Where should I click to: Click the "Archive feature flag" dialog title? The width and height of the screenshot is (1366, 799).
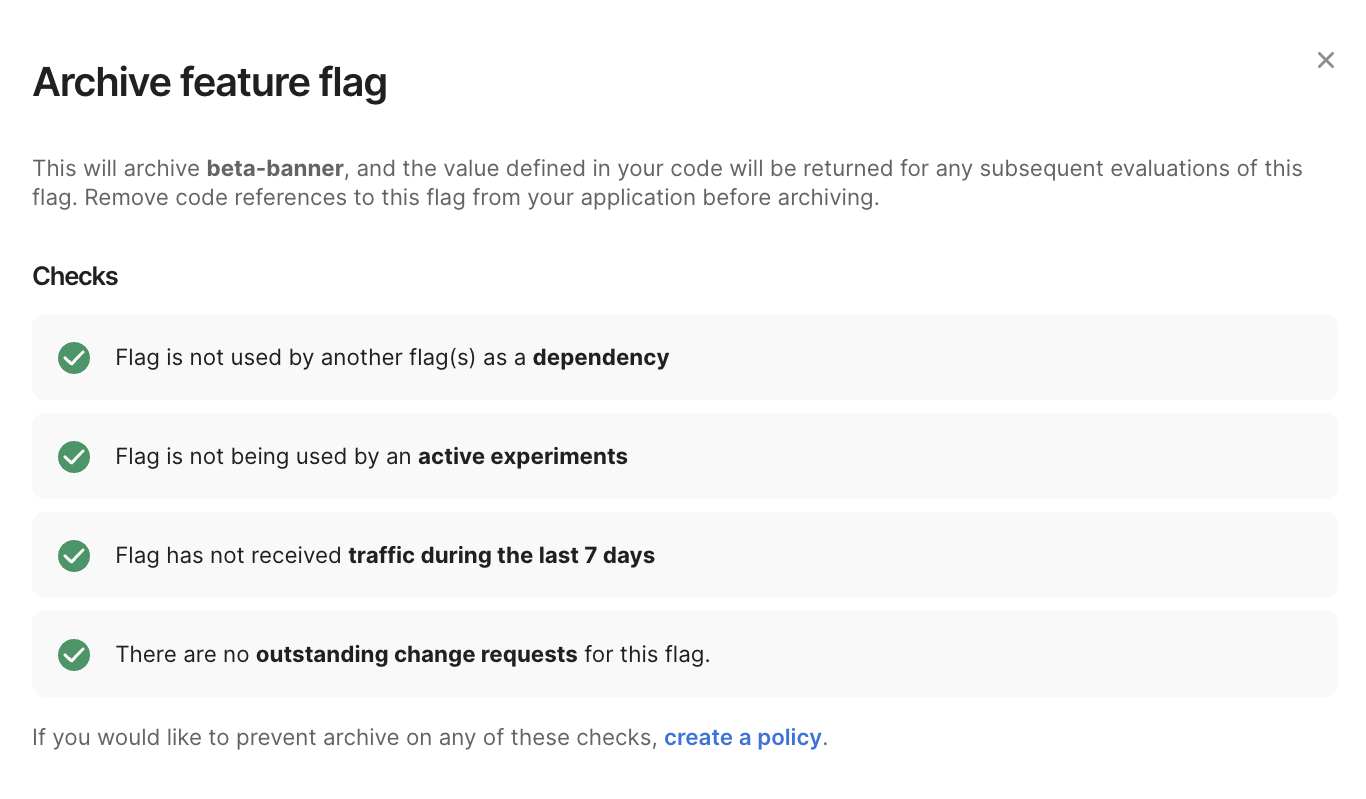210,82
